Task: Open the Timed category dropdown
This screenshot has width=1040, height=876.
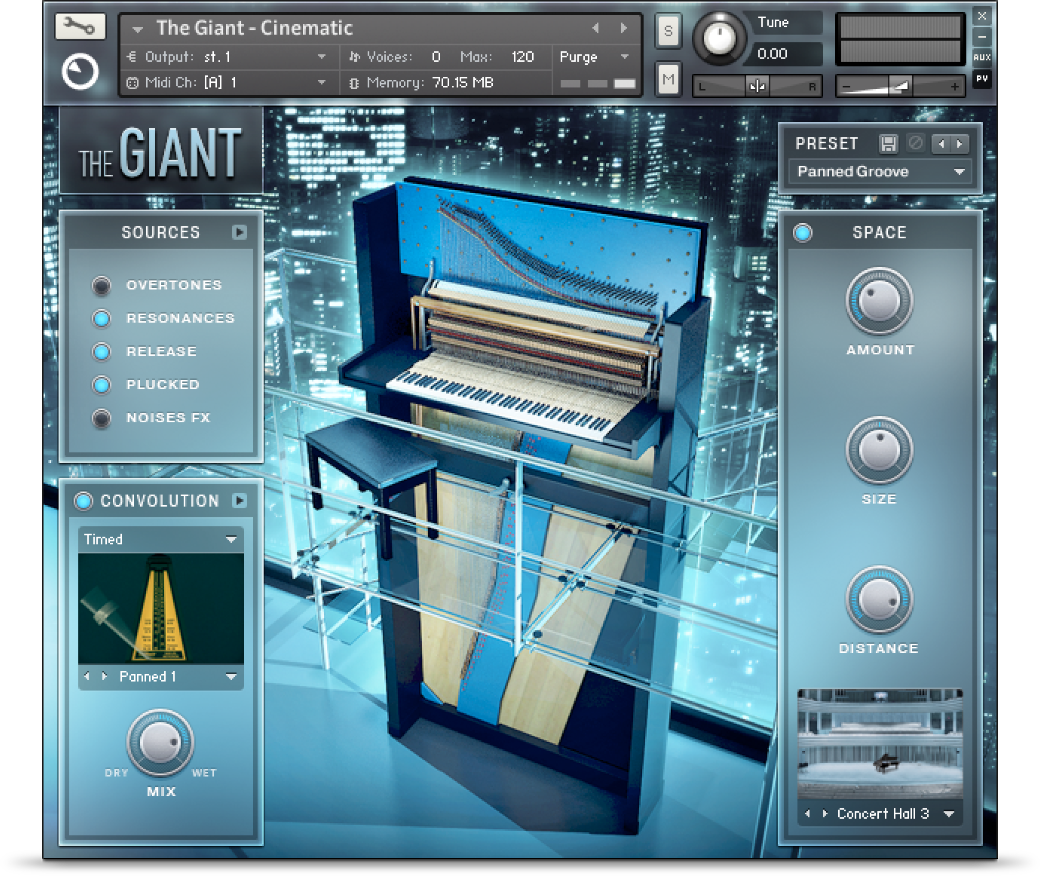Action: (x=161, y=539)
